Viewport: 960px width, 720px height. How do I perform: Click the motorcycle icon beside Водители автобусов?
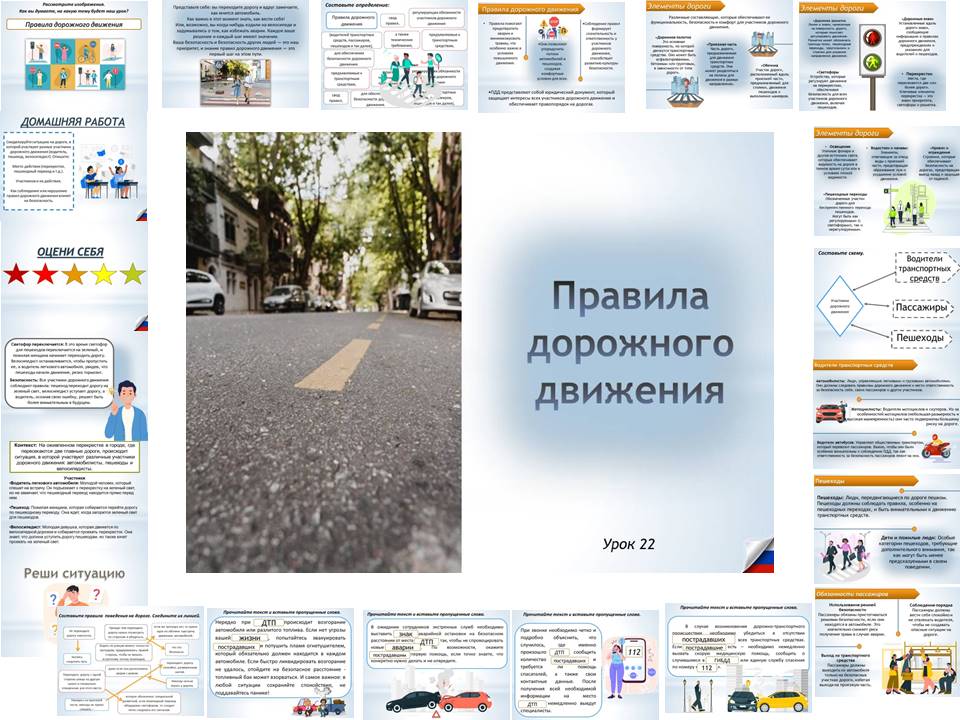tap(936, 449)
